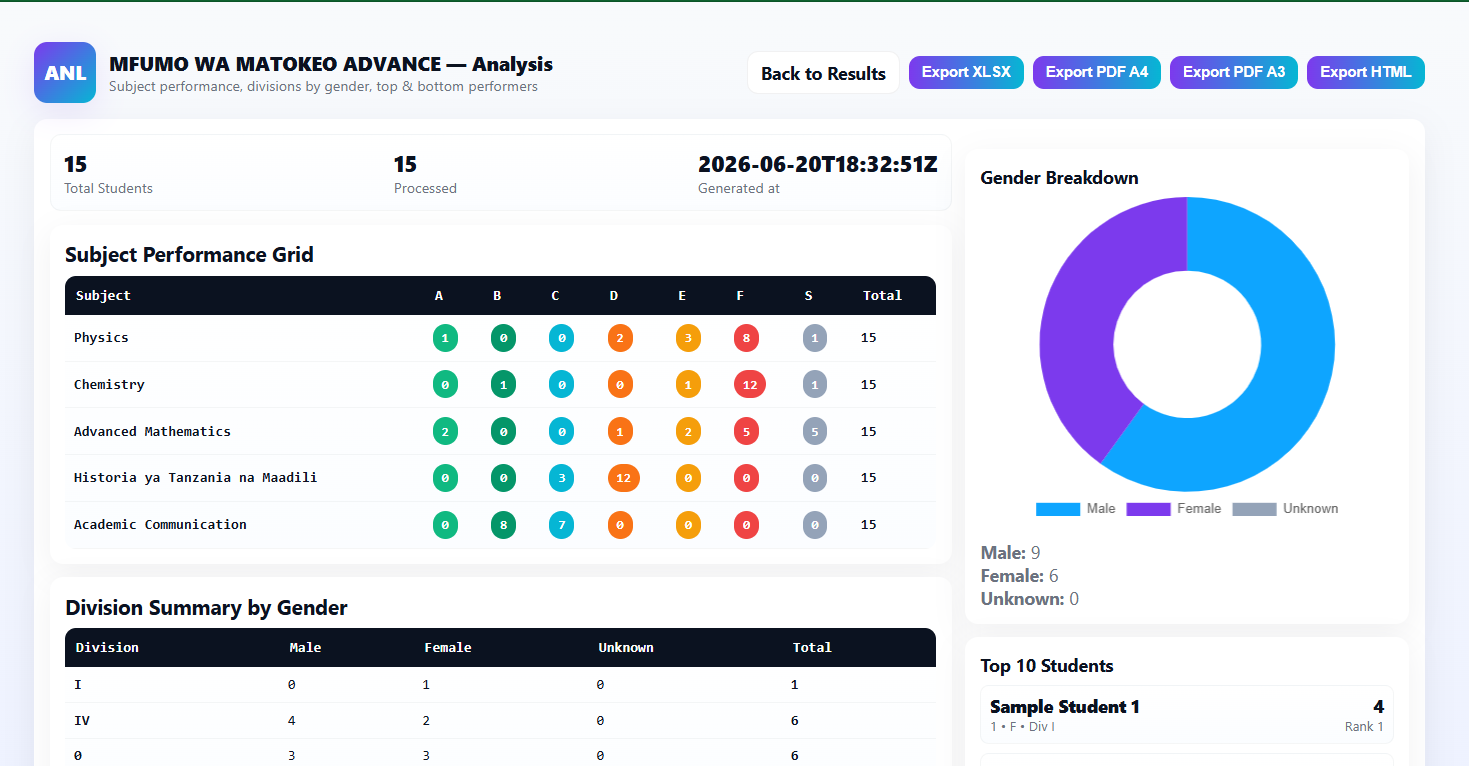Click Top 10 Students heading
Image resolution: width=1469 pixels, height=766 pixels.
click(x=1047, y=666)
